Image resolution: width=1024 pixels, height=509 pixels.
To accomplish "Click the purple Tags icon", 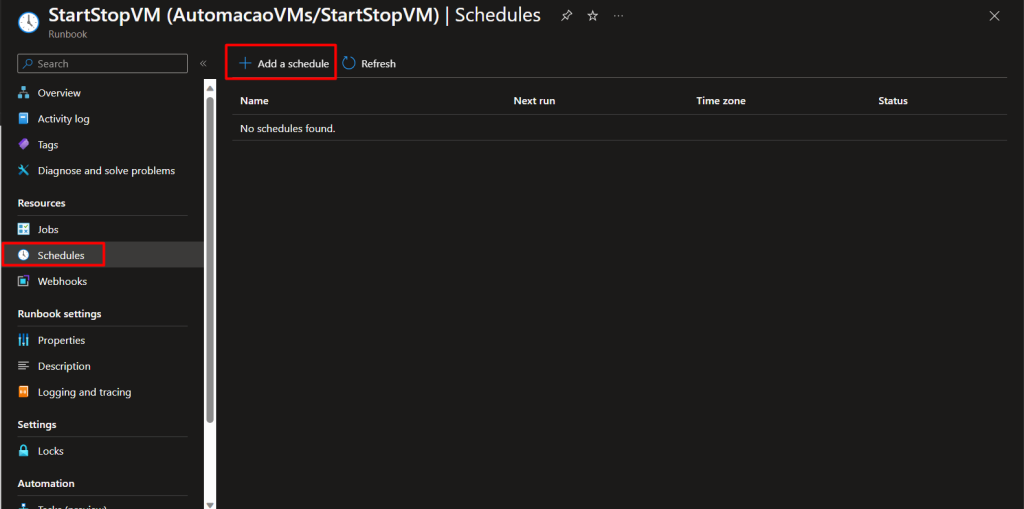I will [x=24, y=145].
